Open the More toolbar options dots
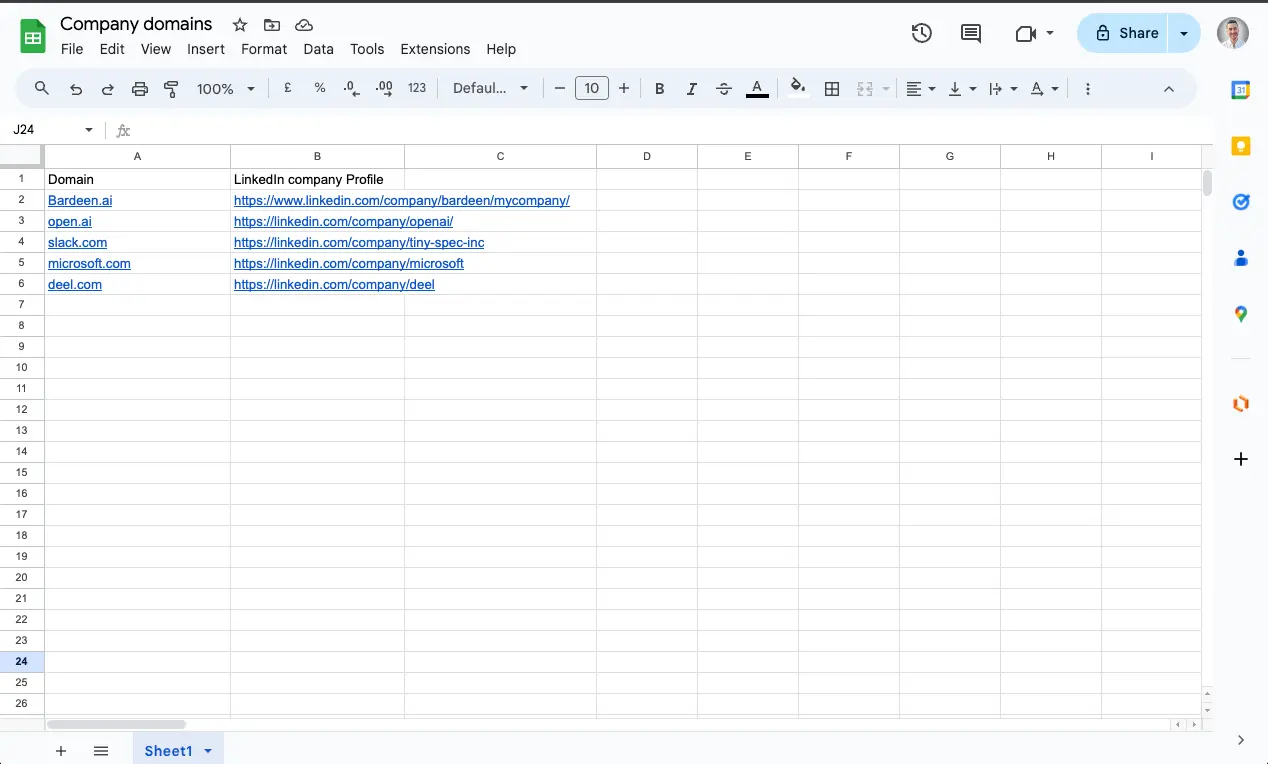This screenshot has height=764, width=1268. click(x=1088, y=89)
